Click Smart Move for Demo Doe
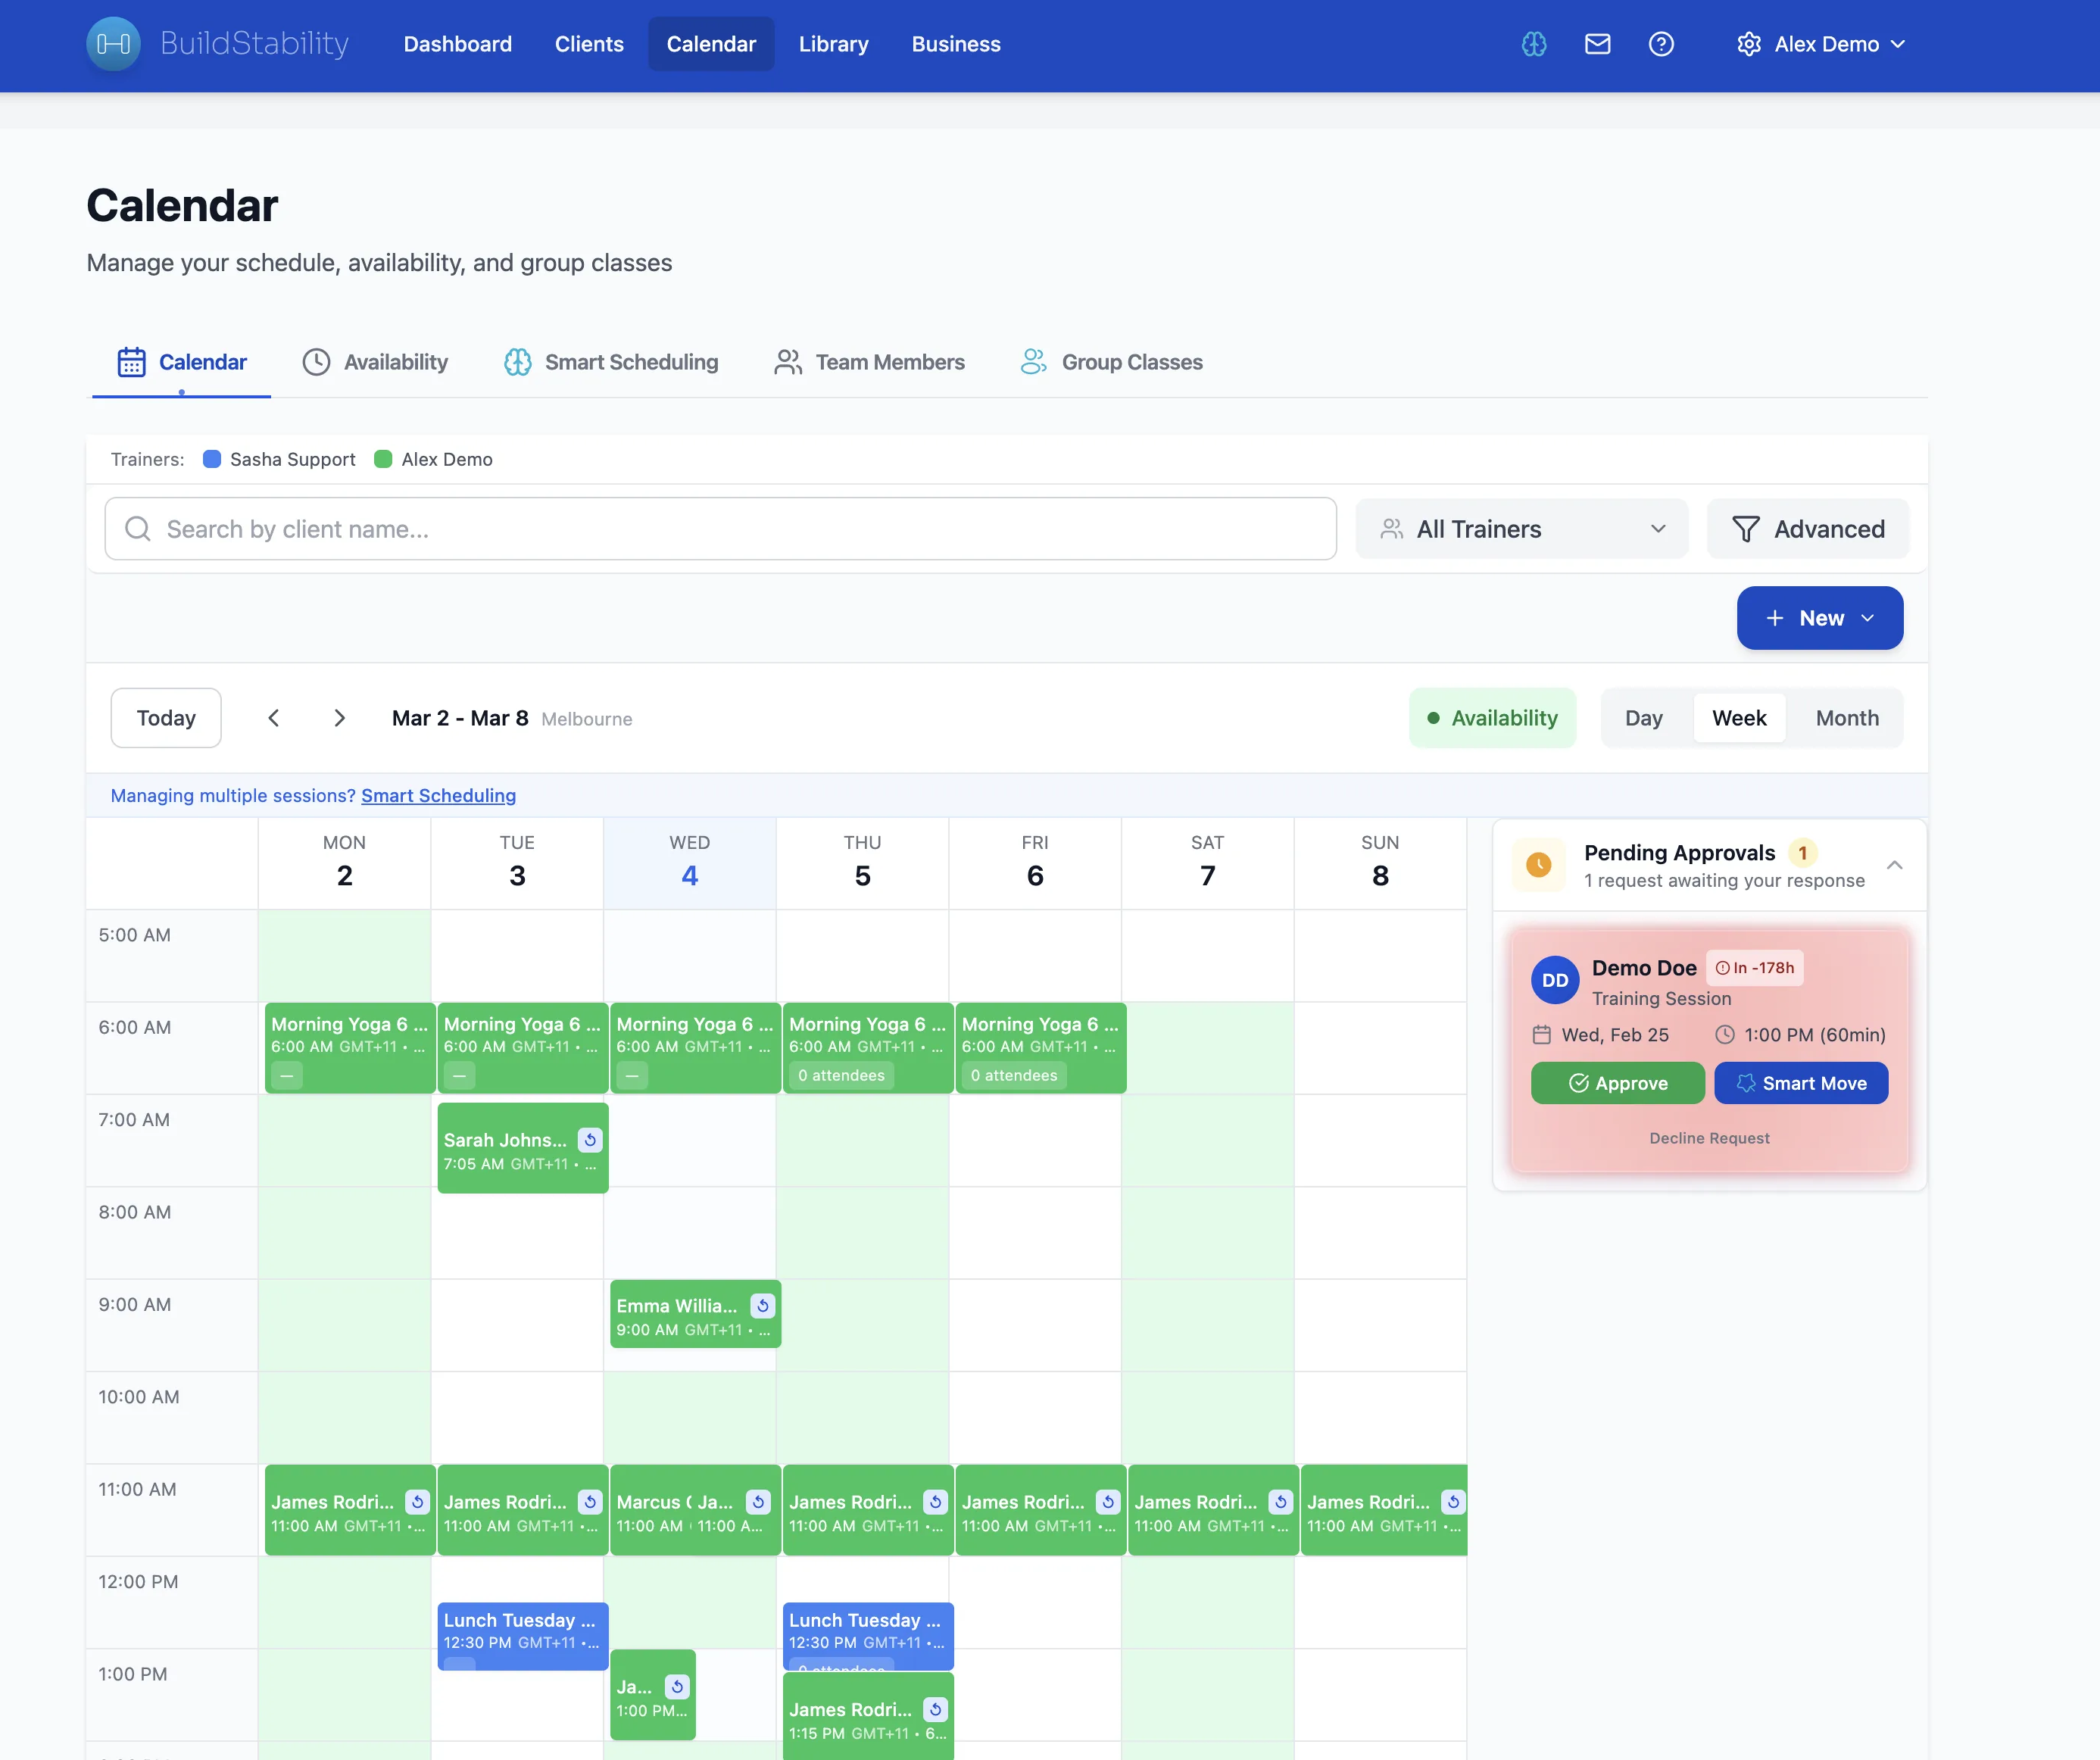 click(x=1801, y=1083)
